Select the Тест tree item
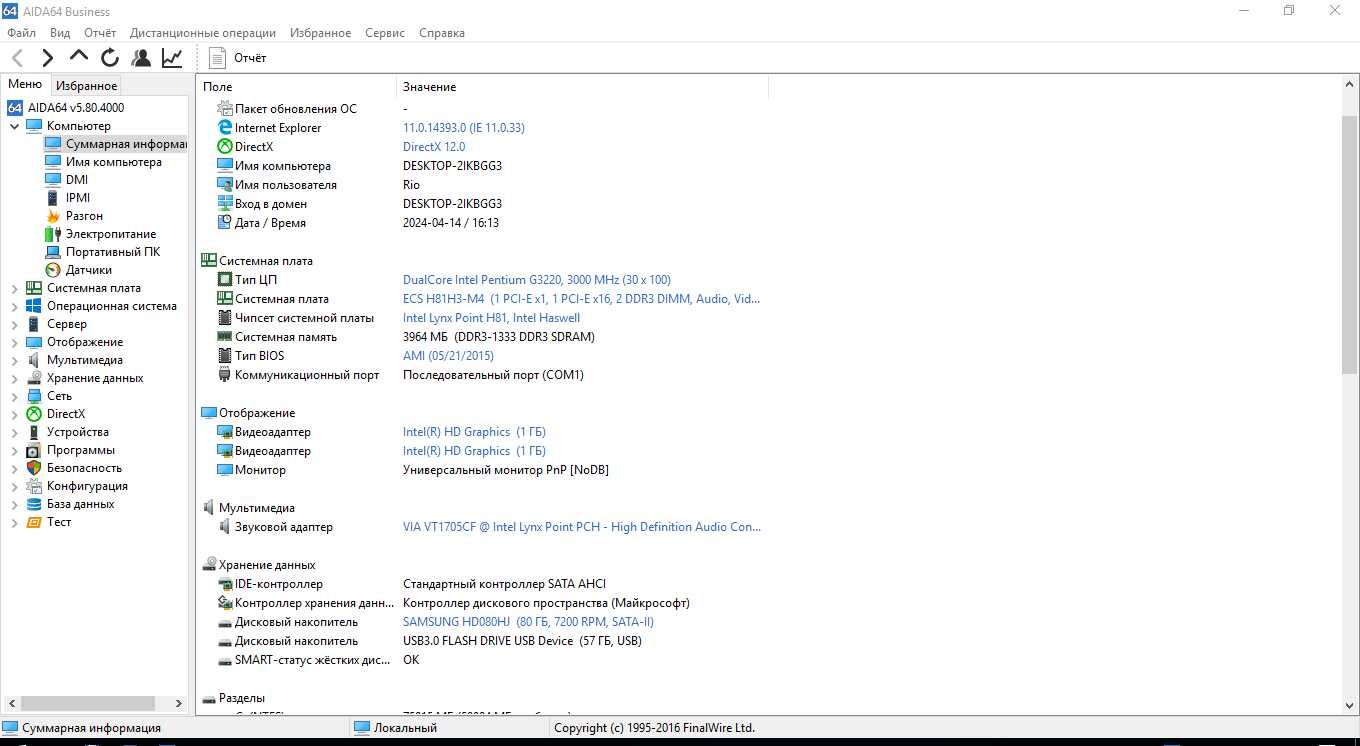The width and height of the screenshot is (1360, 746). (59, 522)
